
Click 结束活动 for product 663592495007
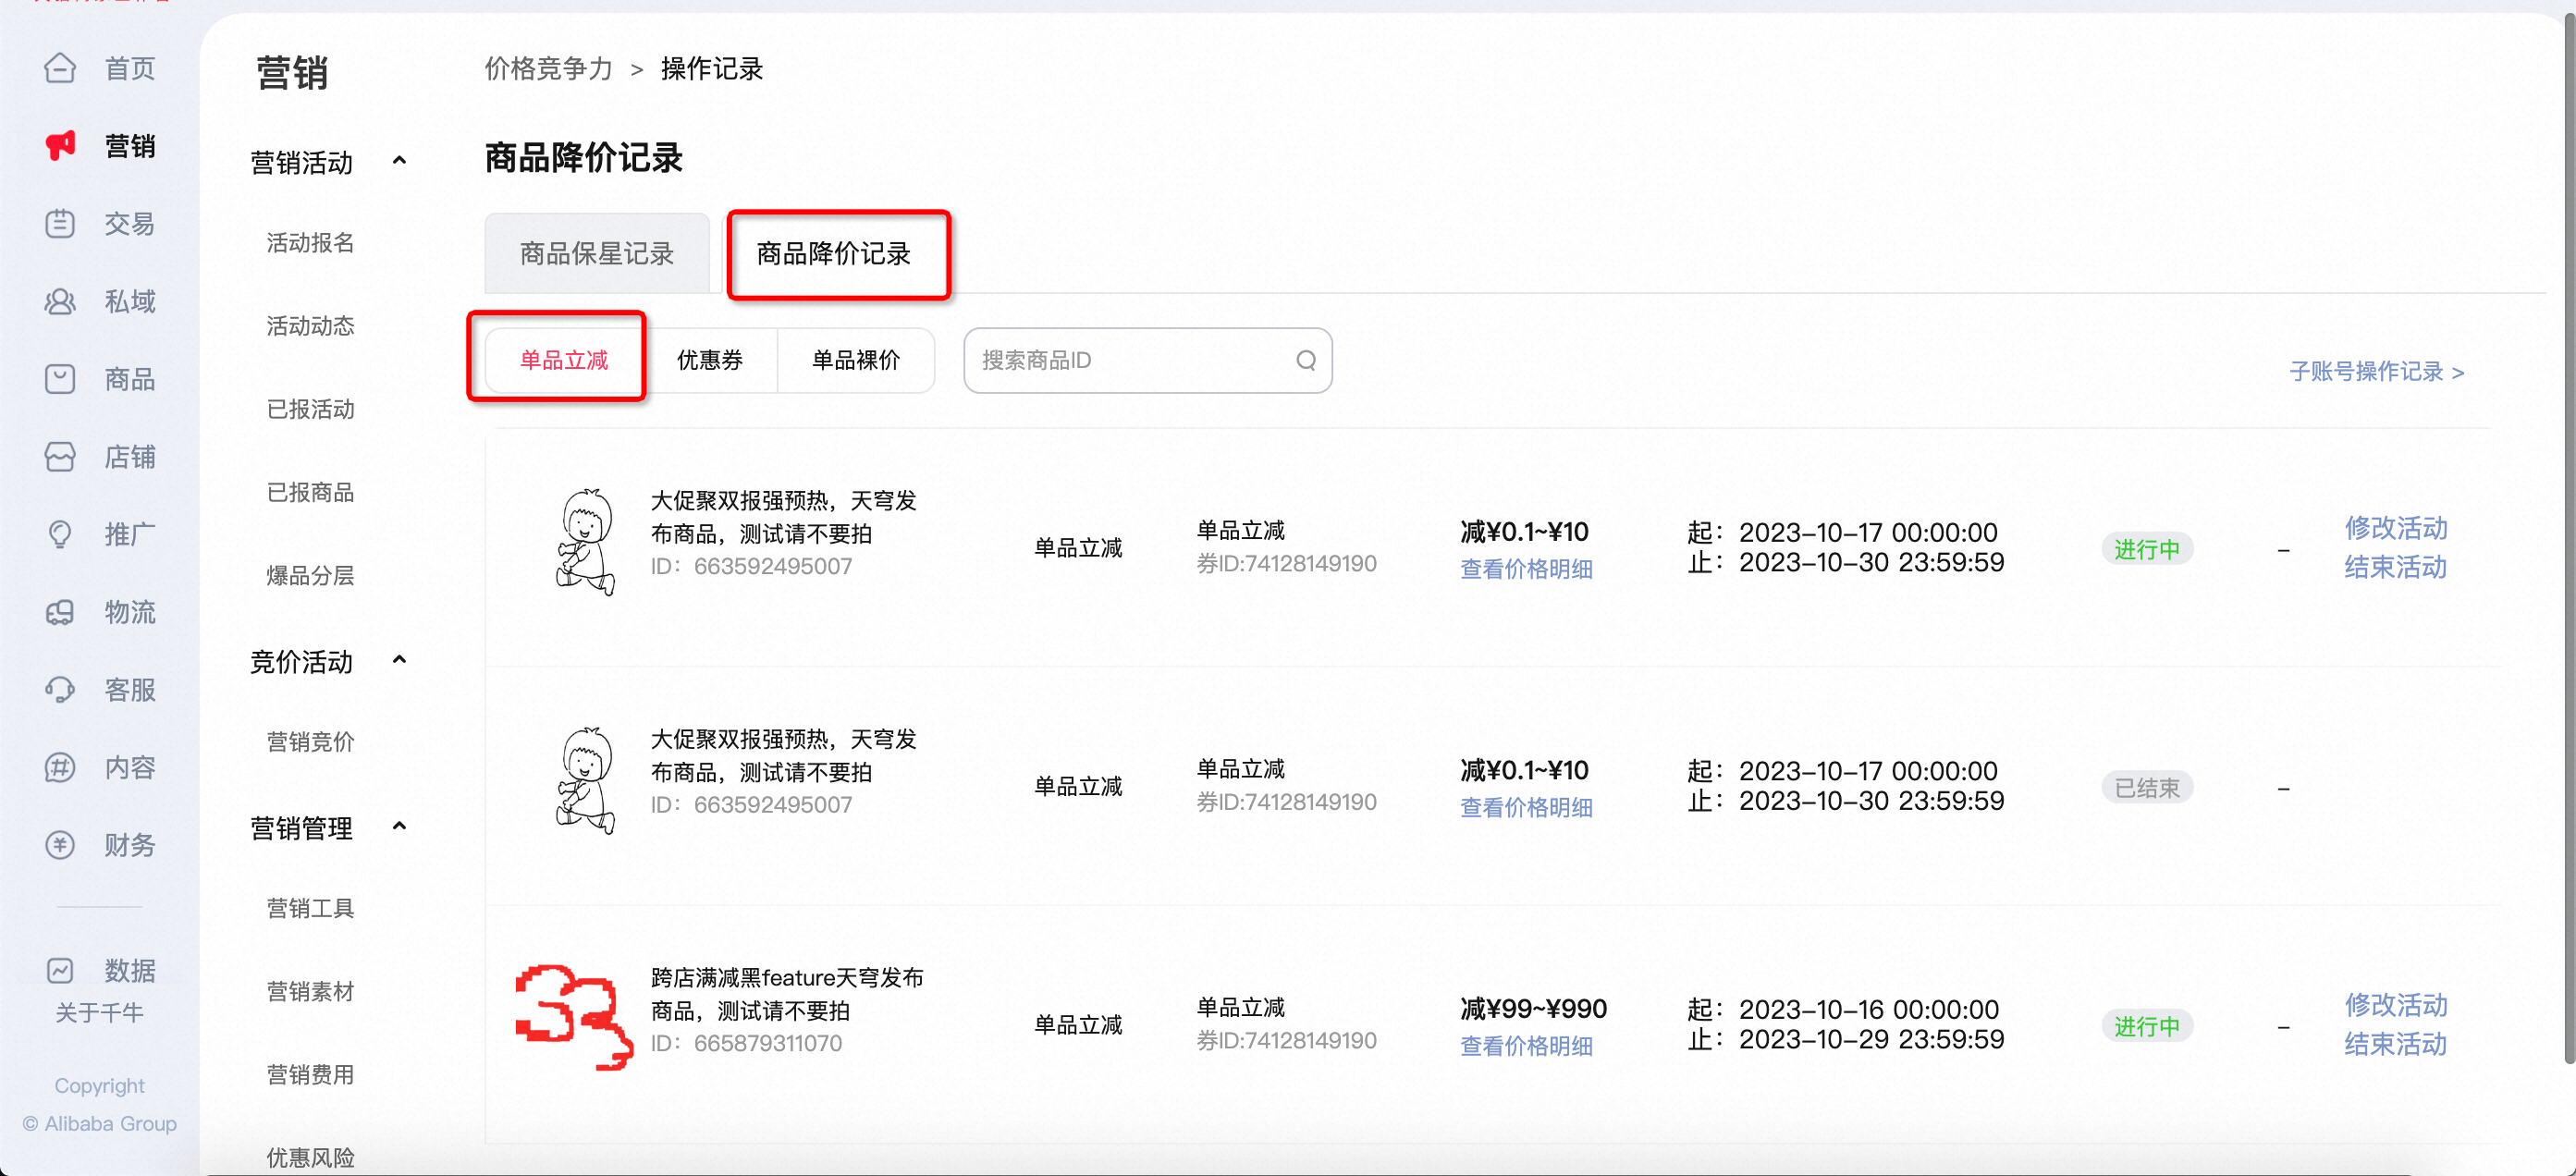coord(2395,567)
